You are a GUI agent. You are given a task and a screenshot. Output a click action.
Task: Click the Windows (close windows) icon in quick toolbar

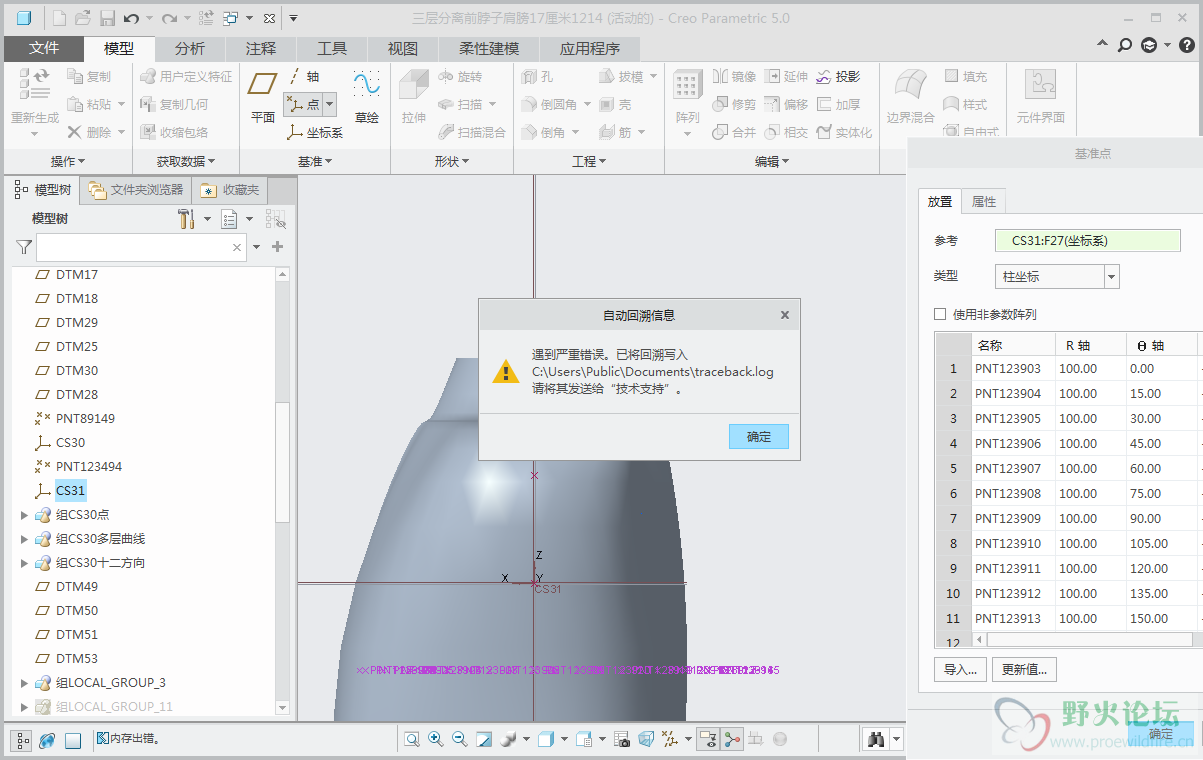tap(231, 18)
